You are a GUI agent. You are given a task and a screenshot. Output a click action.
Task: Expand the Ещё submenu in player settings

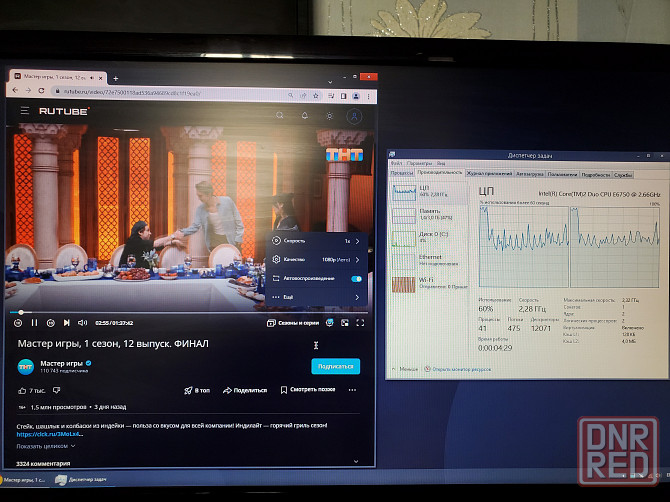(x=316, y=297)
